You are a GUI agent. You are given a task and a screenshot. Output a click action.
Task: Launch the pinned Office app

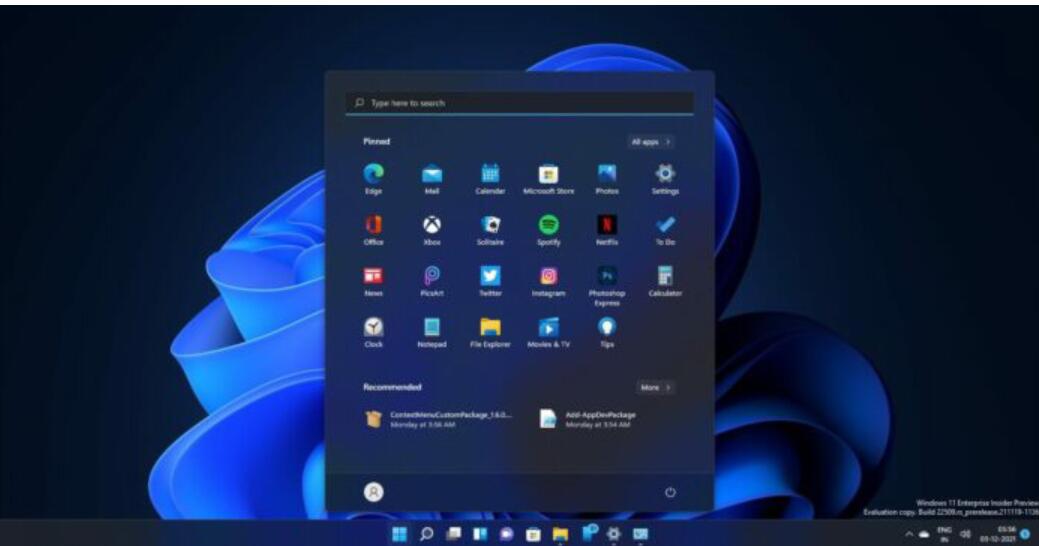(x=374, y=230)
